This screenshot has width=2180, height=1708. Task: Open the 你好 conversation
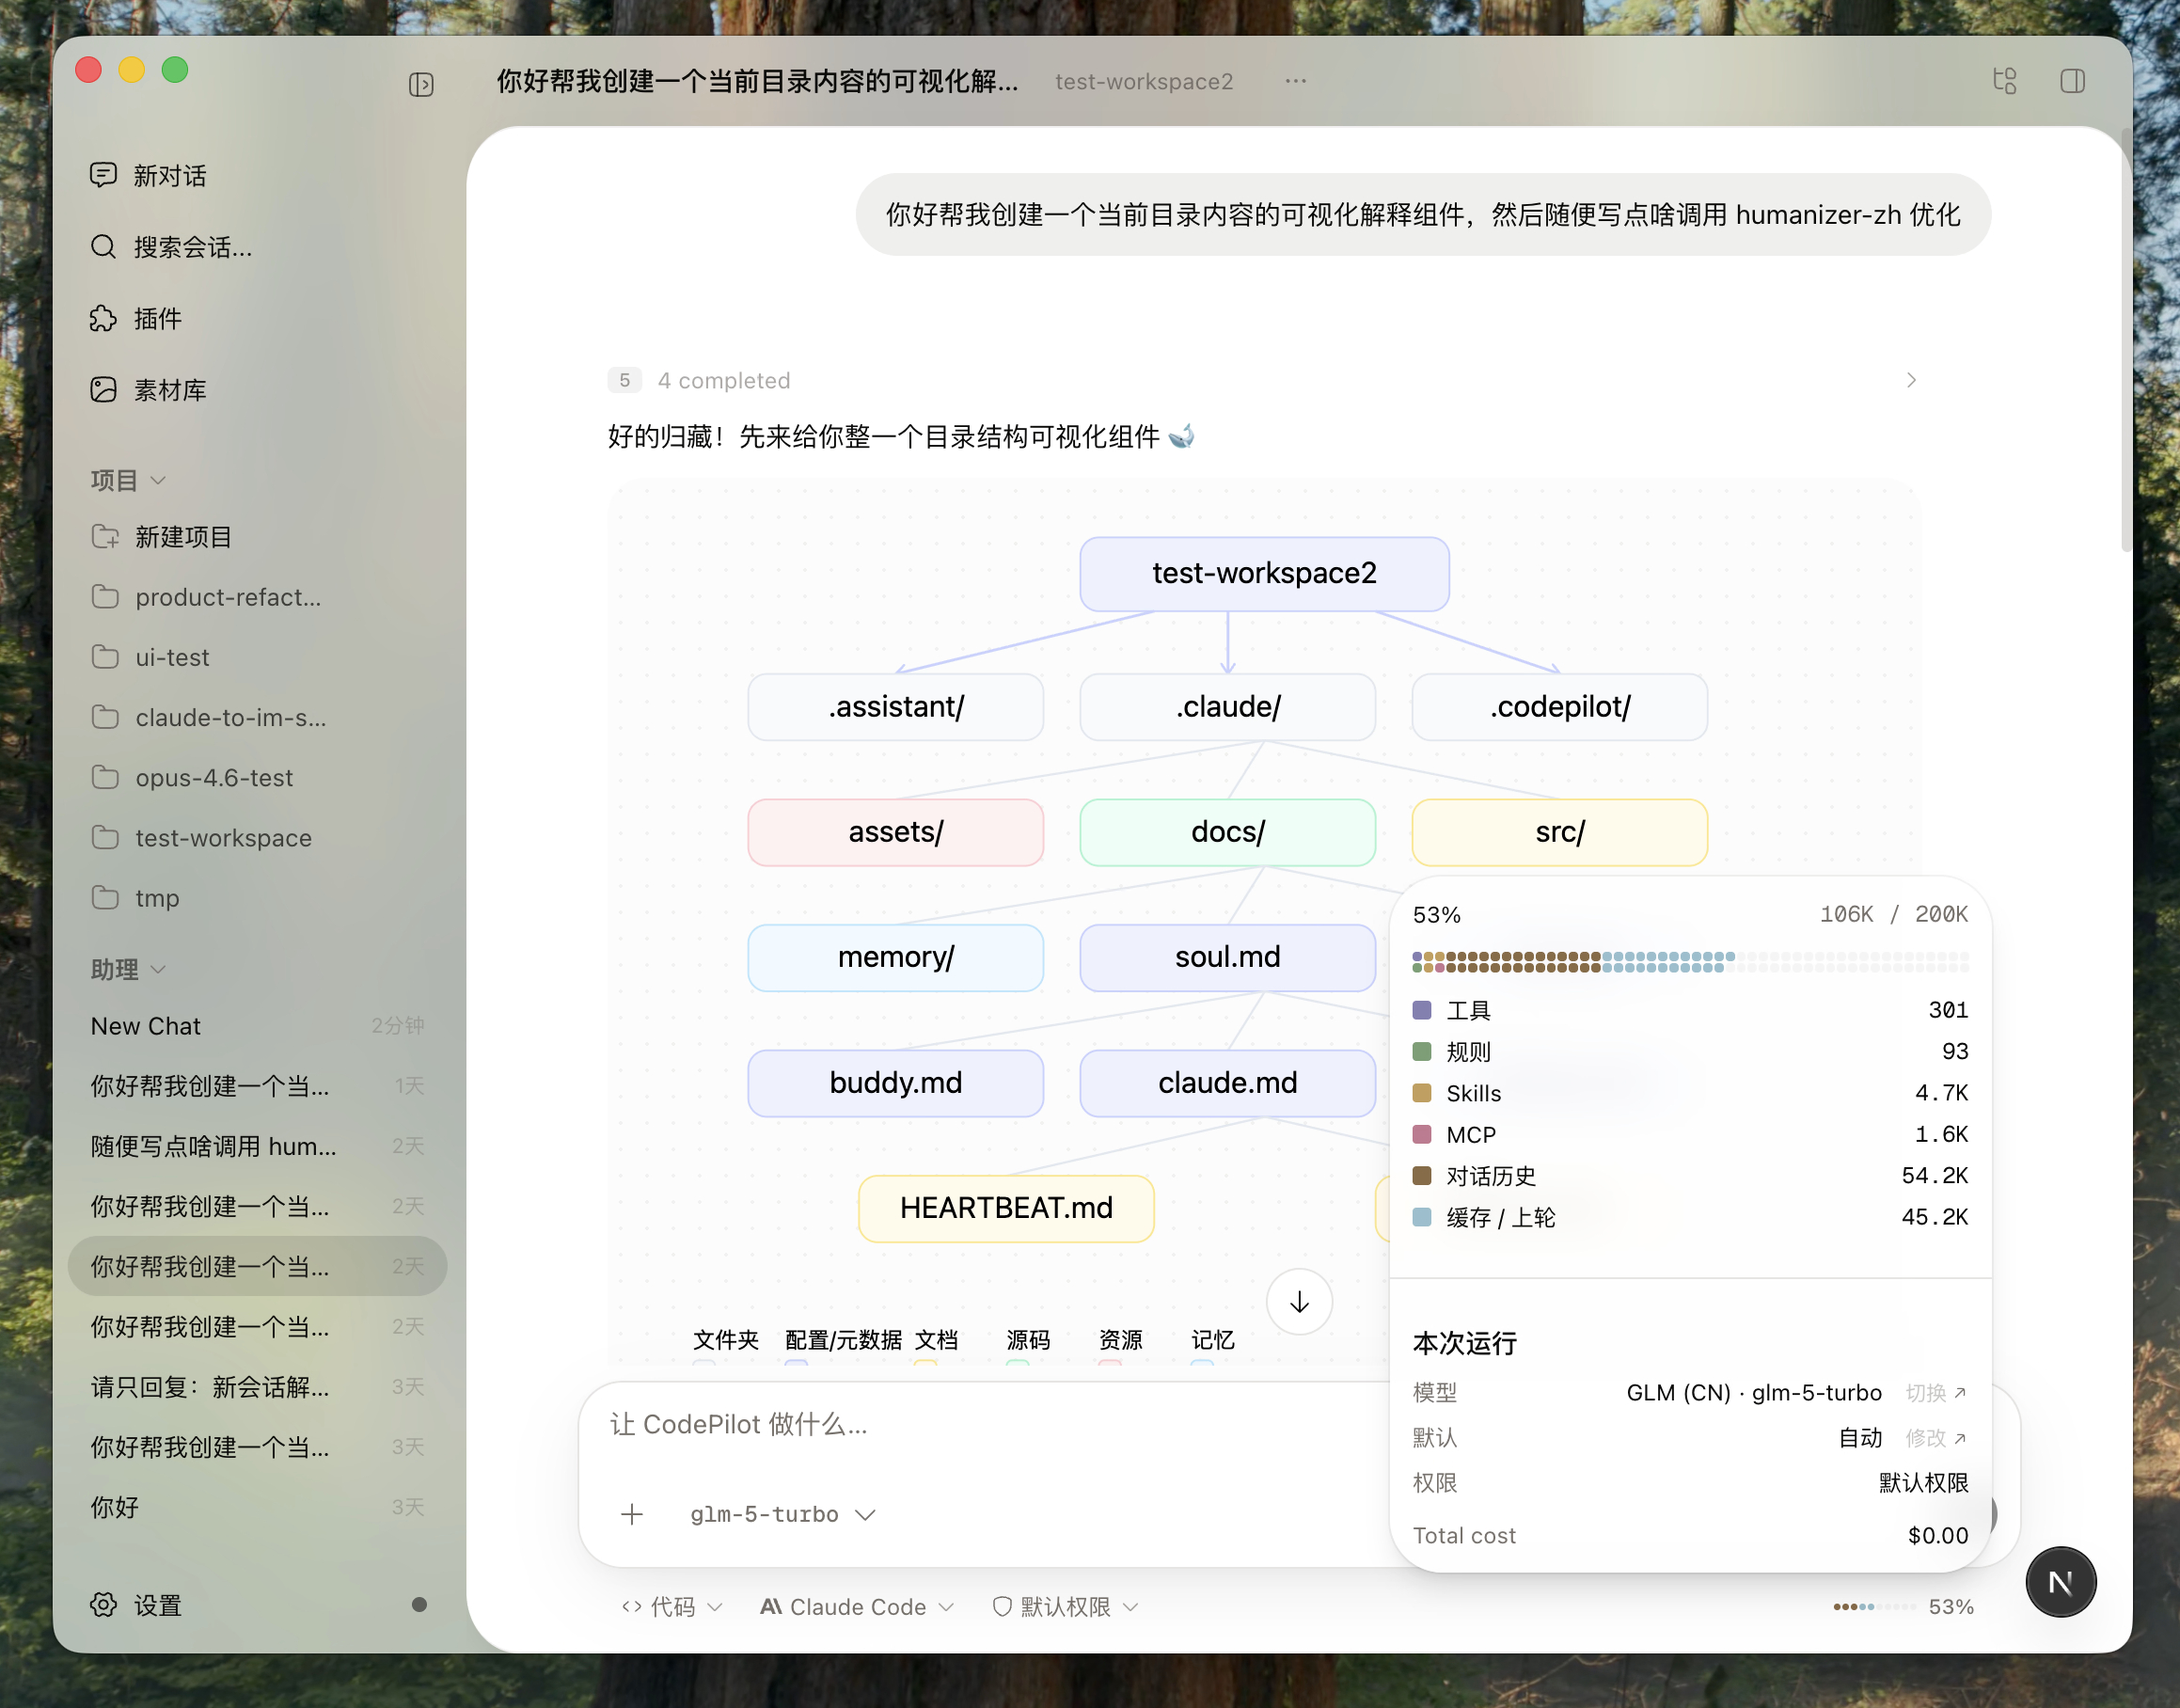[258, 1506]
